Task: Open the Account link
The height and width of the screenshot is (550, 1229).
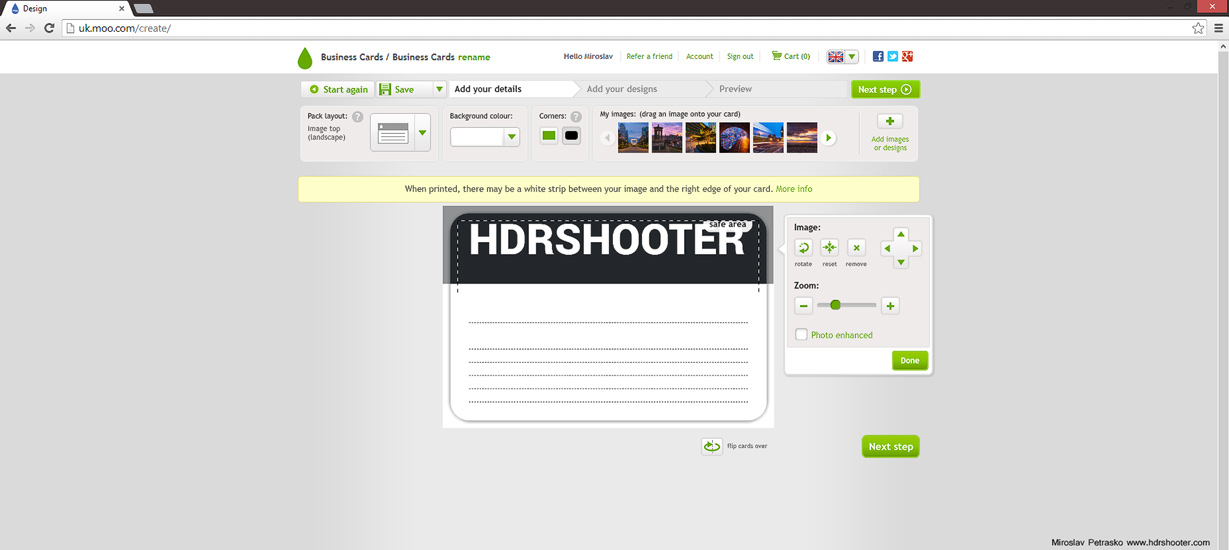Action: coord(699,56)
